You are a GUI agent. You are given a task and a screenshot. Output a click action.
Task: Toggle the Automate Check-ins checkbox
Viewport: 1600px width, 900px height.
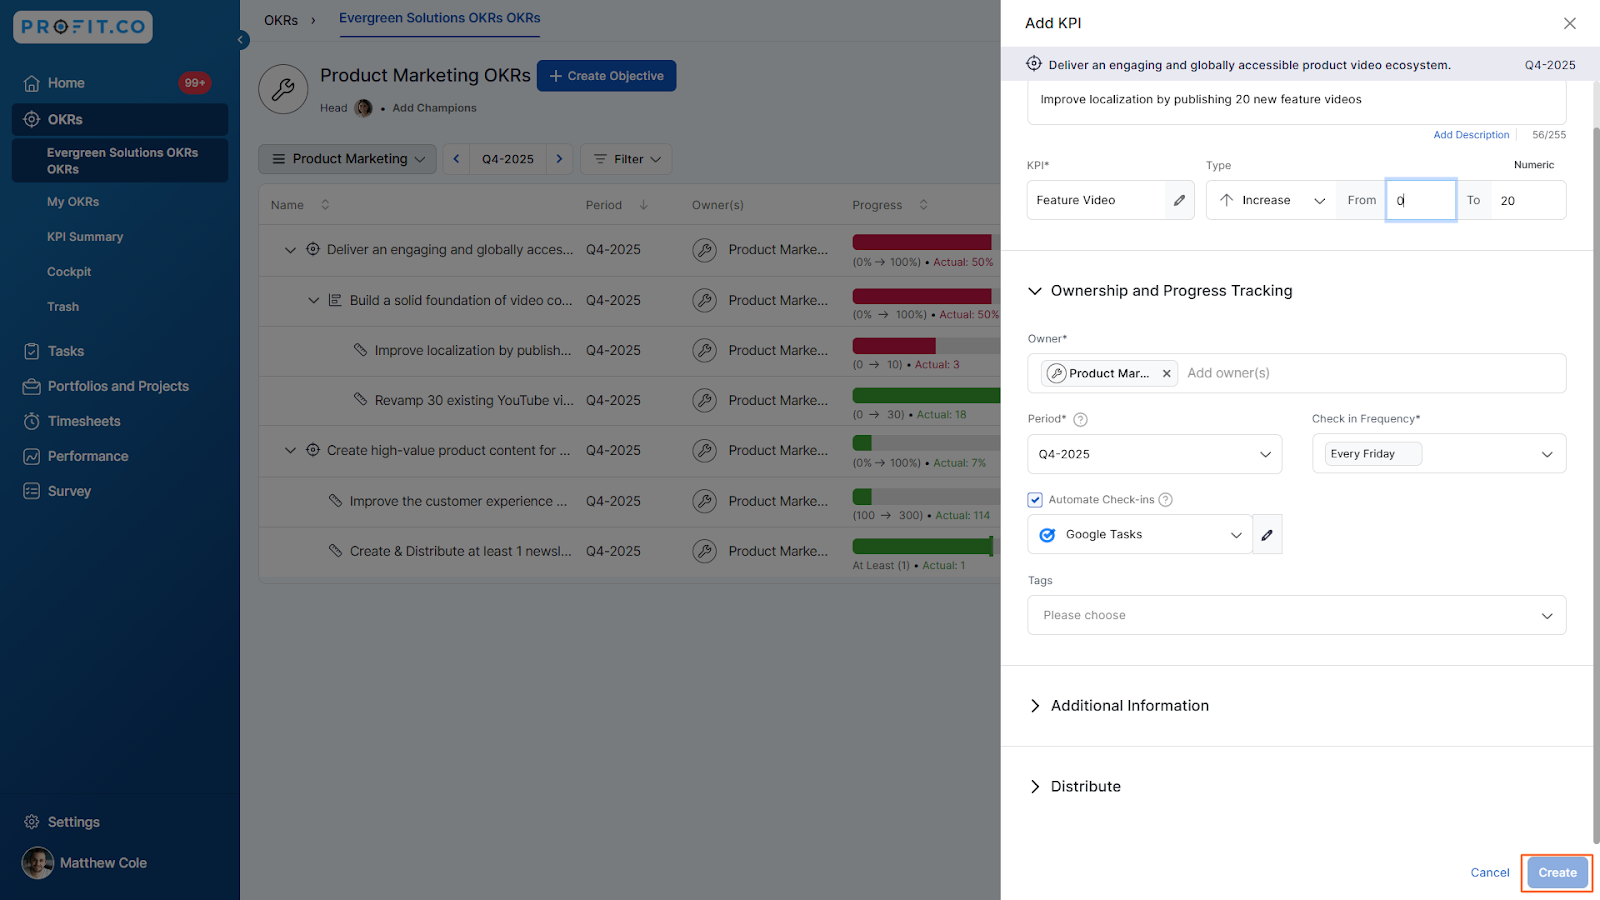(1035, 500)
